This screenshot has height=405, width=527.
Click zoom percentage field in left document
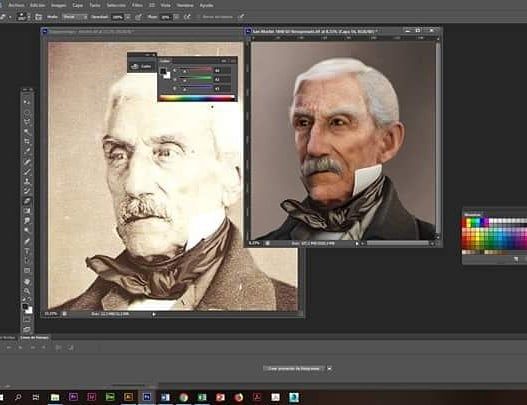coord(51,314)
